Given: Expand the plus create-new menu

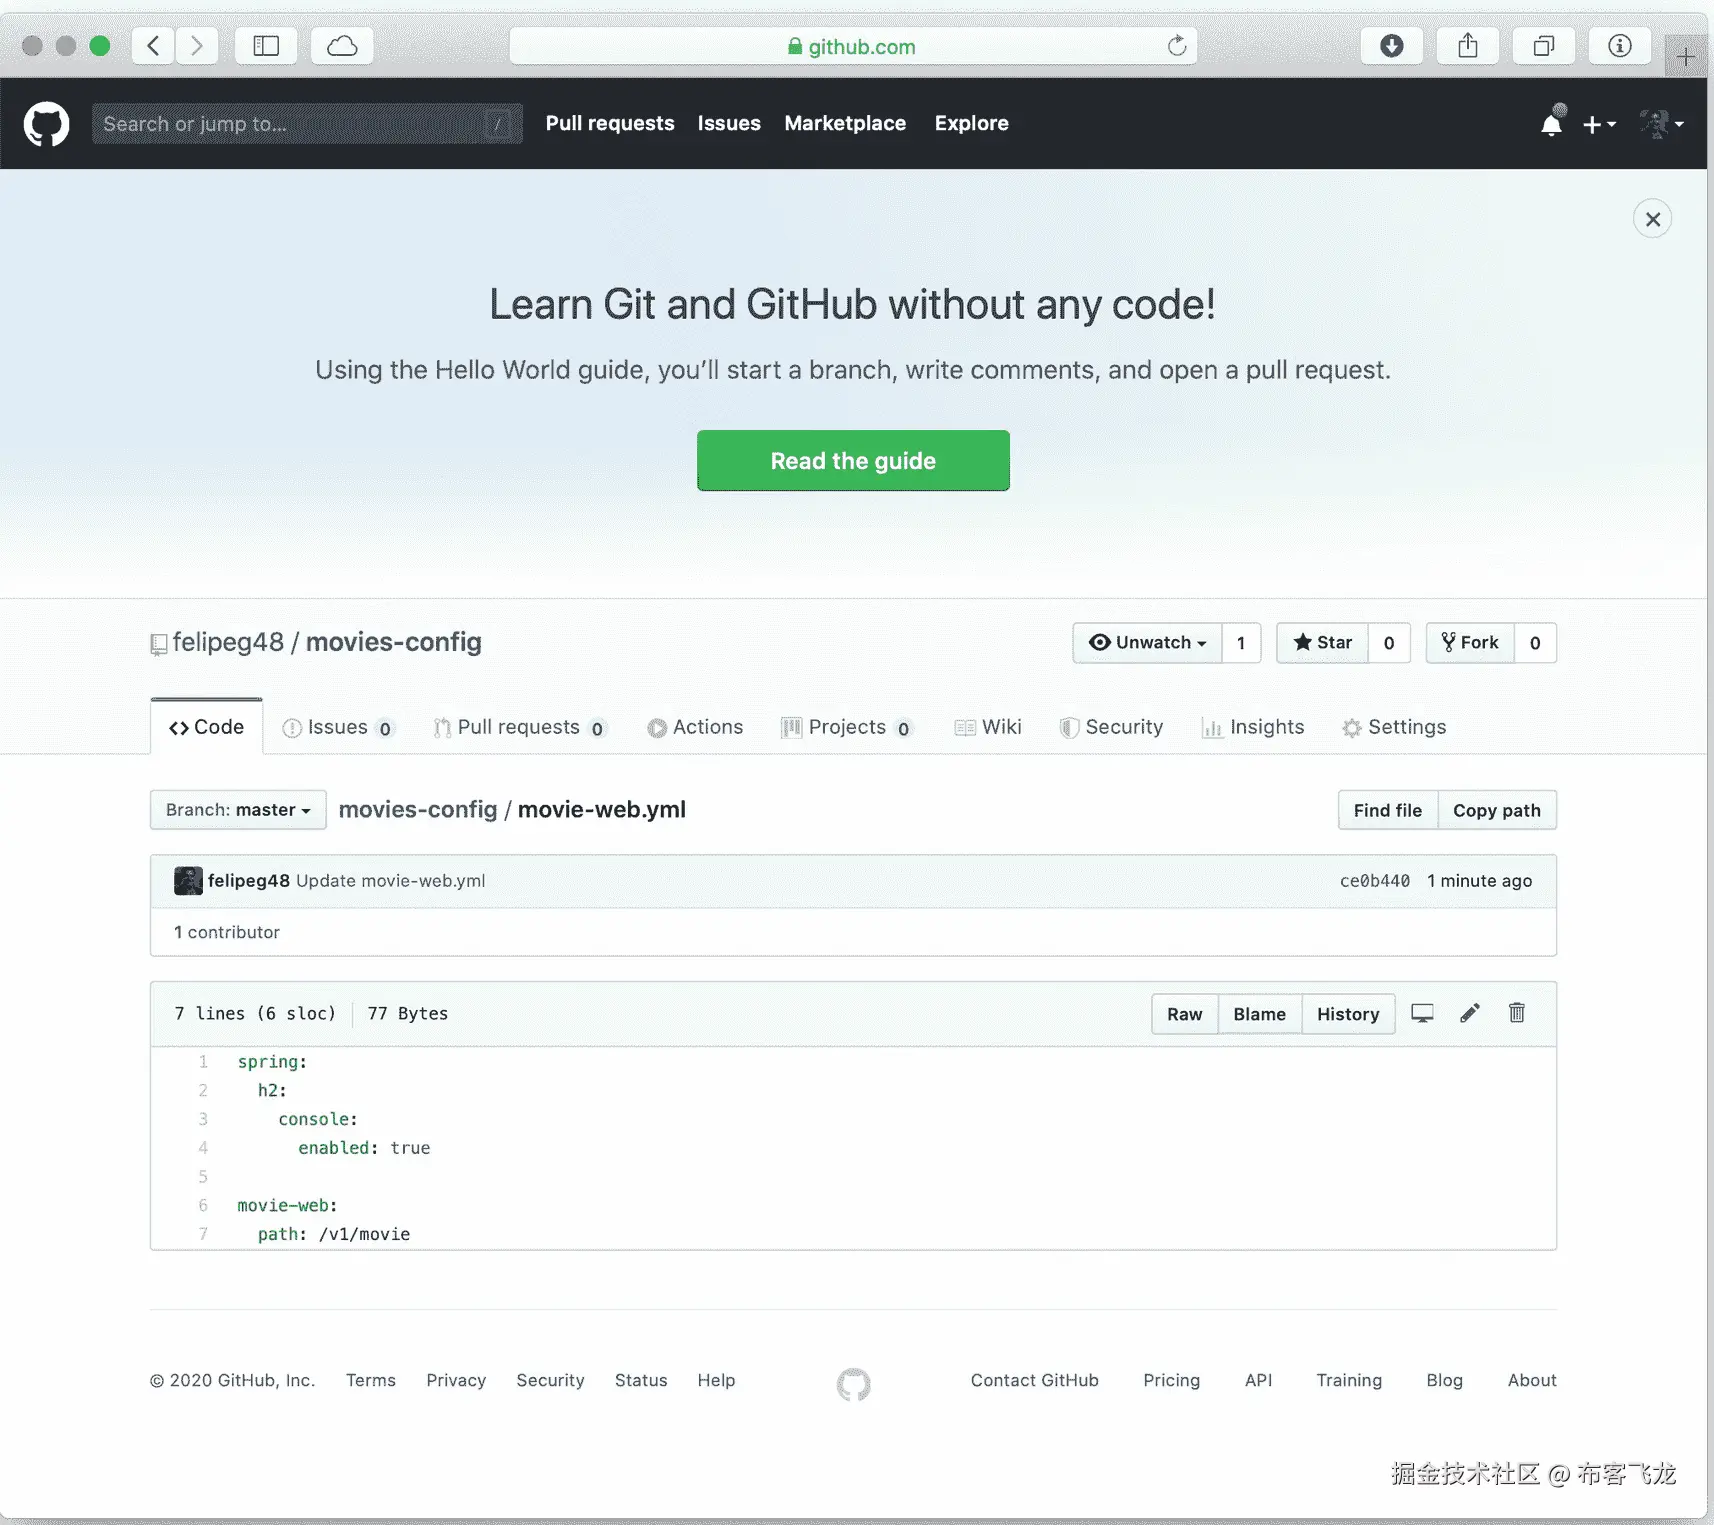Looking at the screenshot, I should [1599, 124].
